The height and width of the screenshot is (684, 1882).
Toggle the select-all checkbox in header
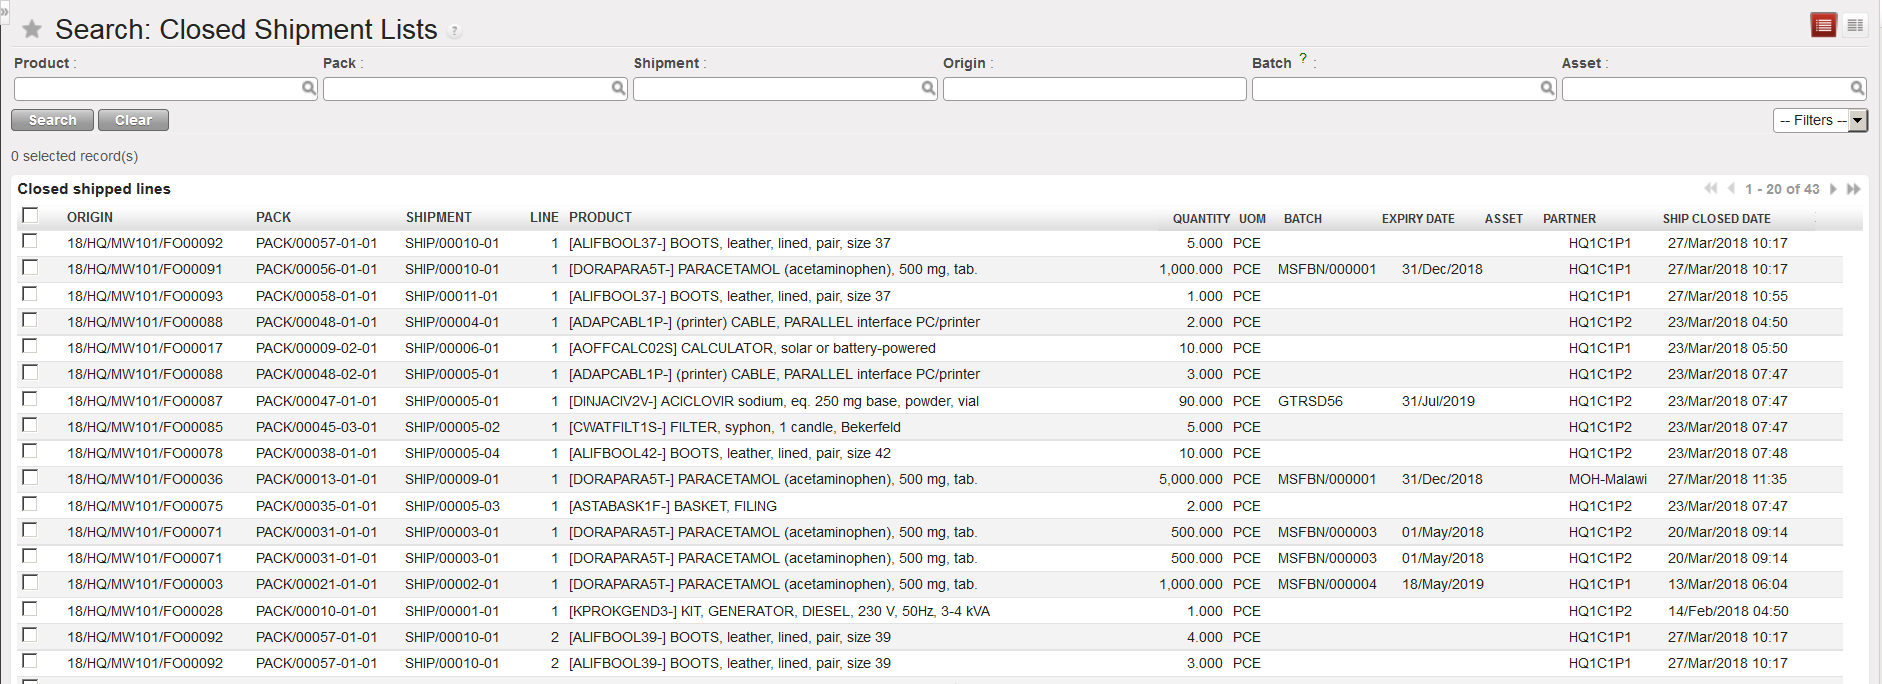30,216
